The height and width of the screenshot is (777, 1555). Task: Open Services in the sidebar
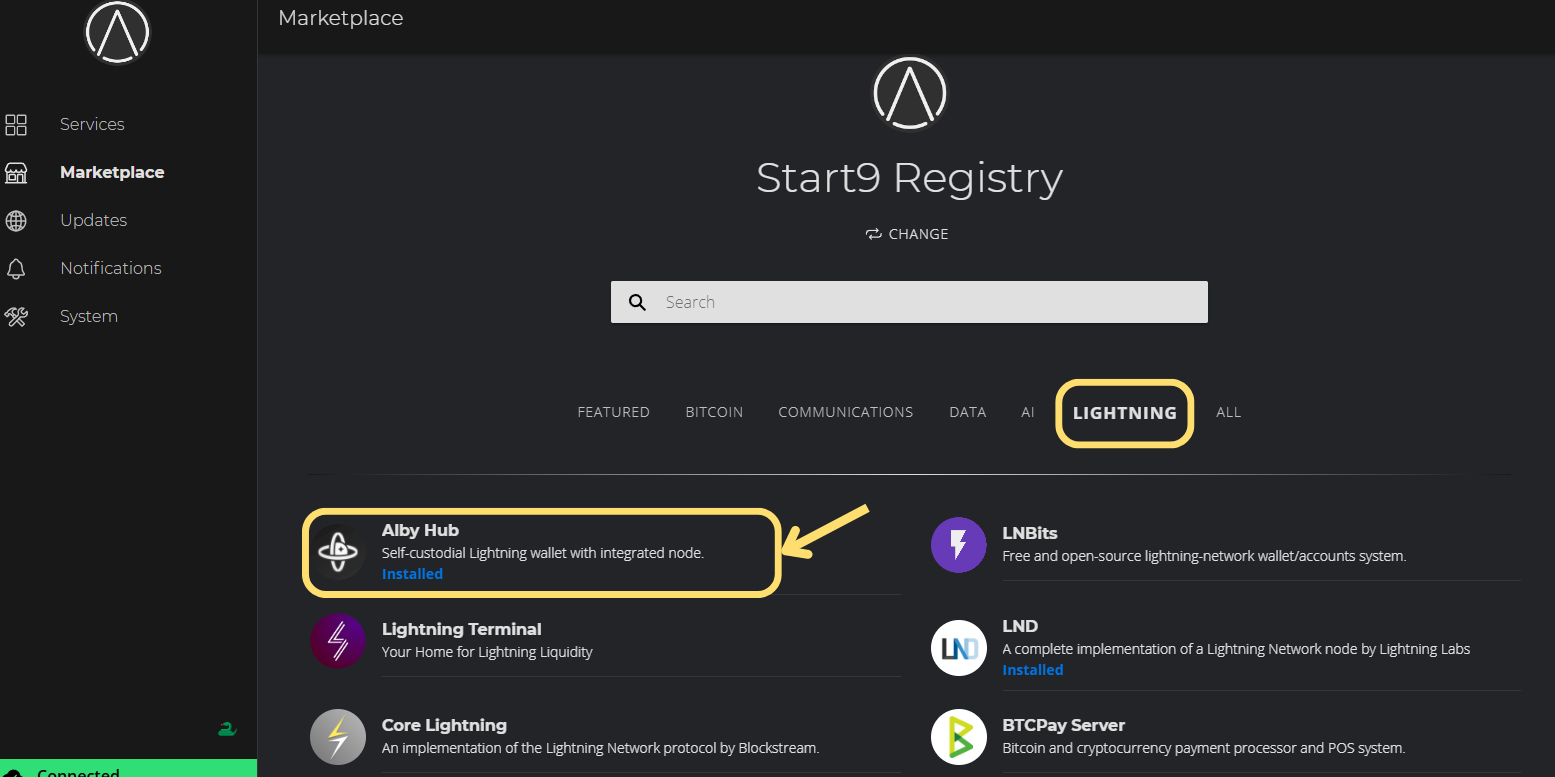(92, 124)
